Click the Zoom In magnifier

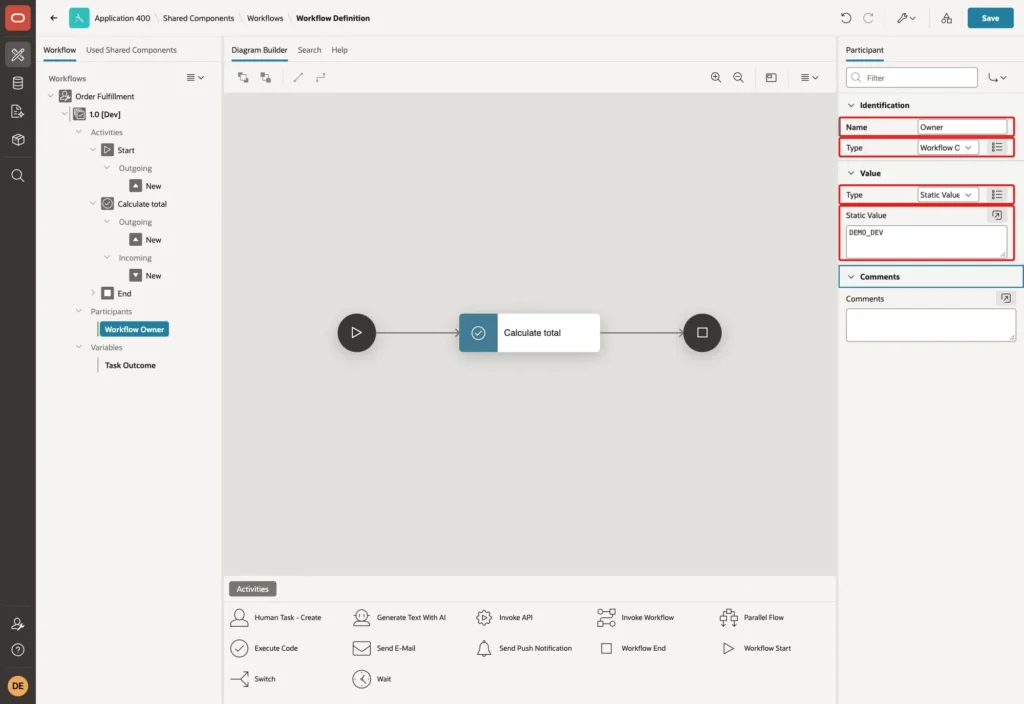(716, 78)
